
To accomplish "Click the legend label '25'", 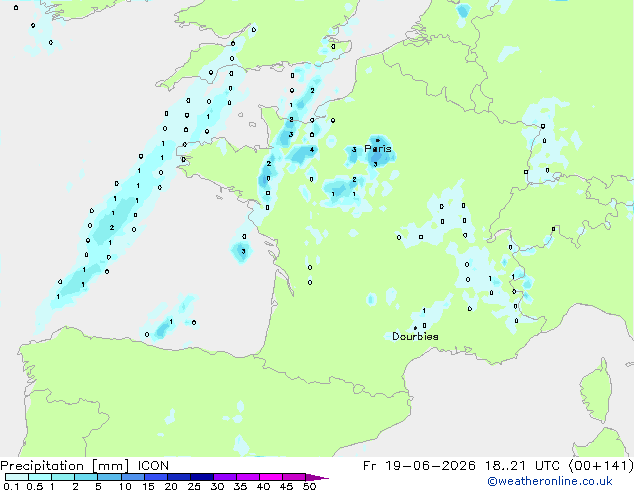I will pos(194,486).
